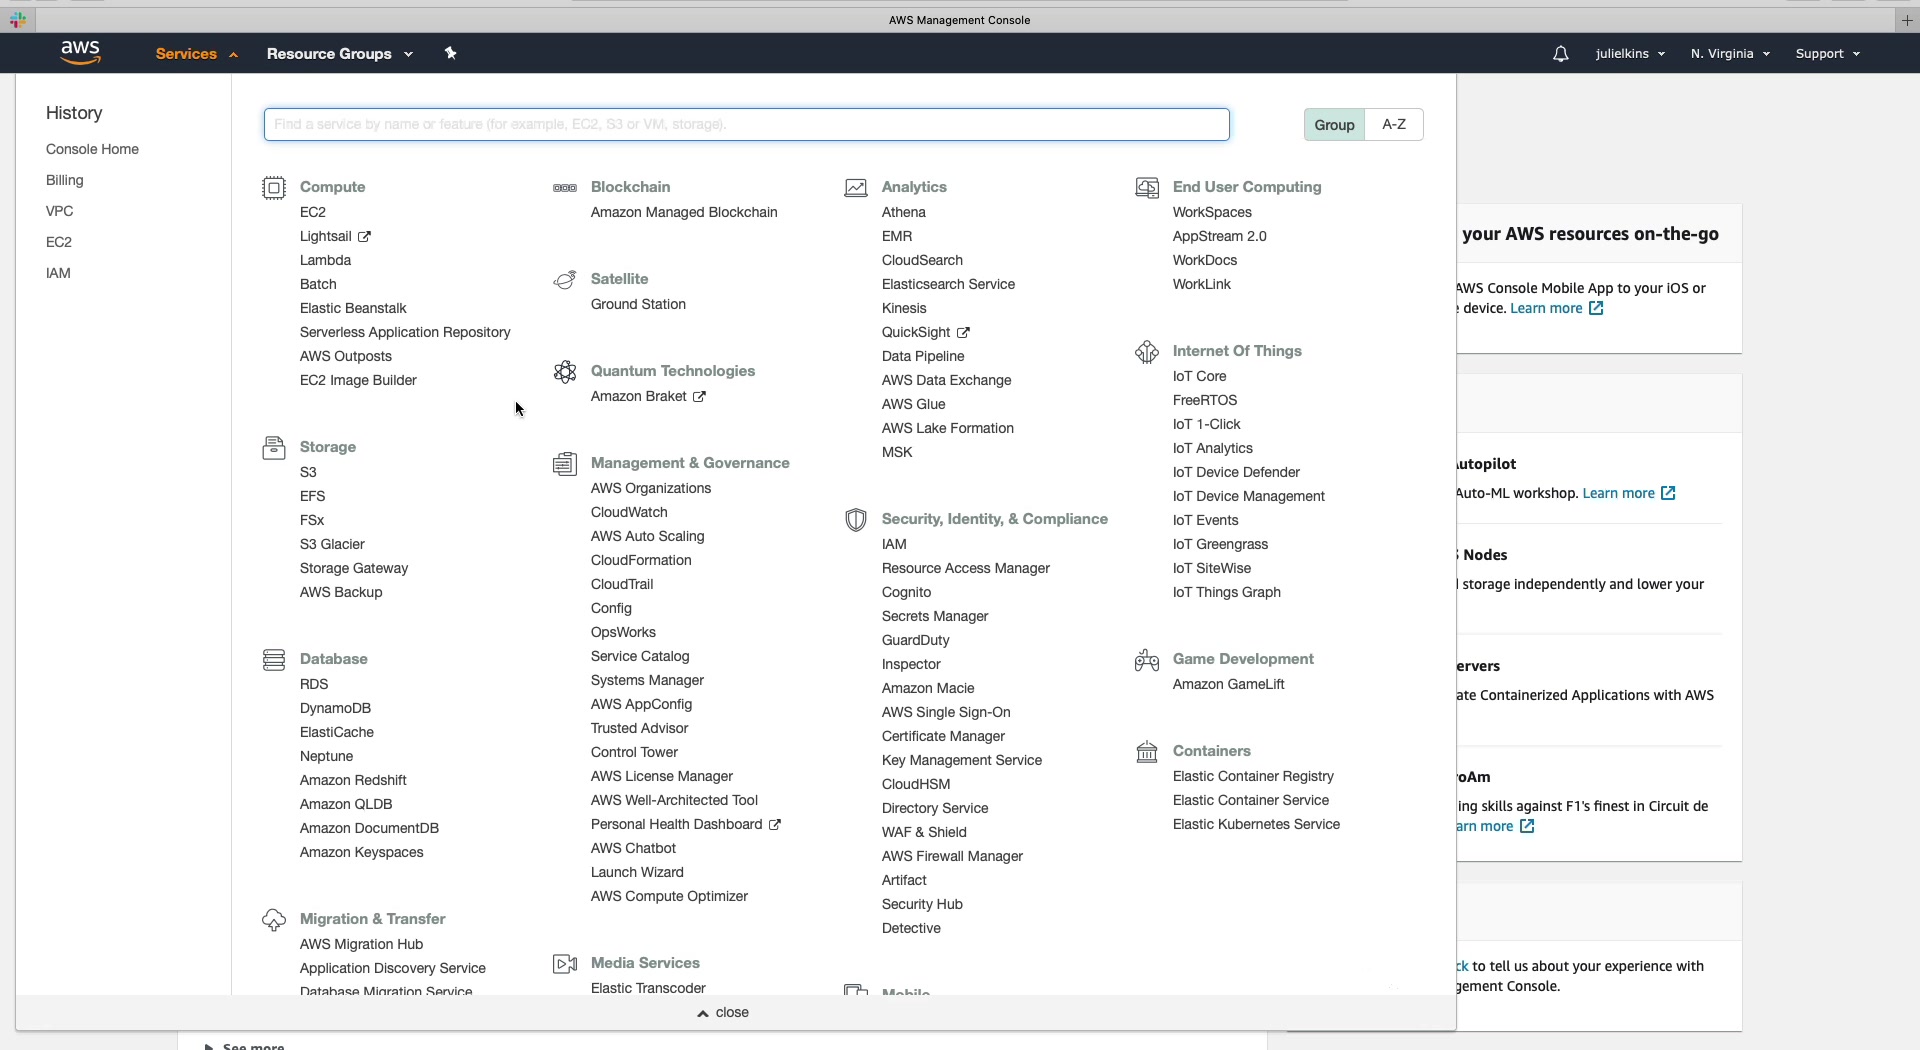Select Billing in History list
Viewport: 1920px width, 1050px height.
click(65, 181)
